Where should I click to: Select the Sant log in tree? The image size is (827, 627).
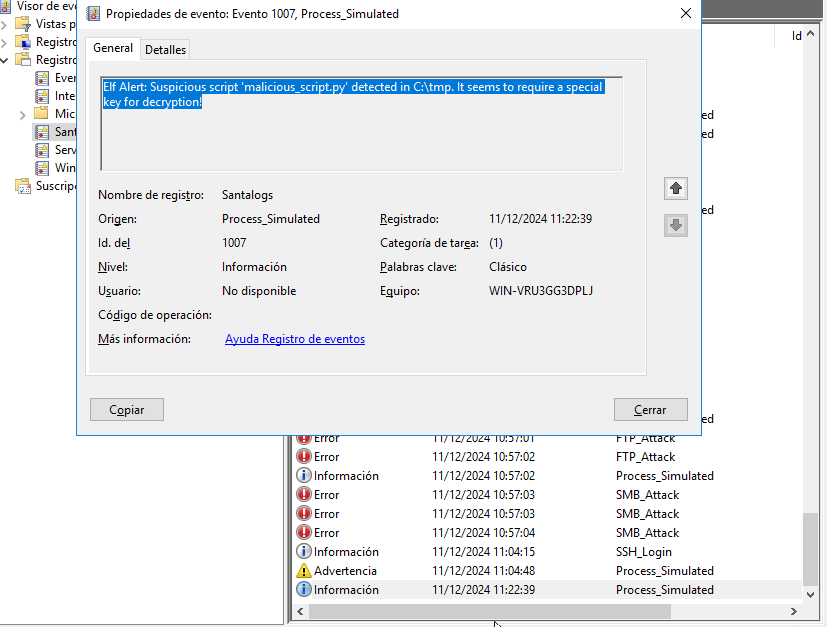[55, 132]
